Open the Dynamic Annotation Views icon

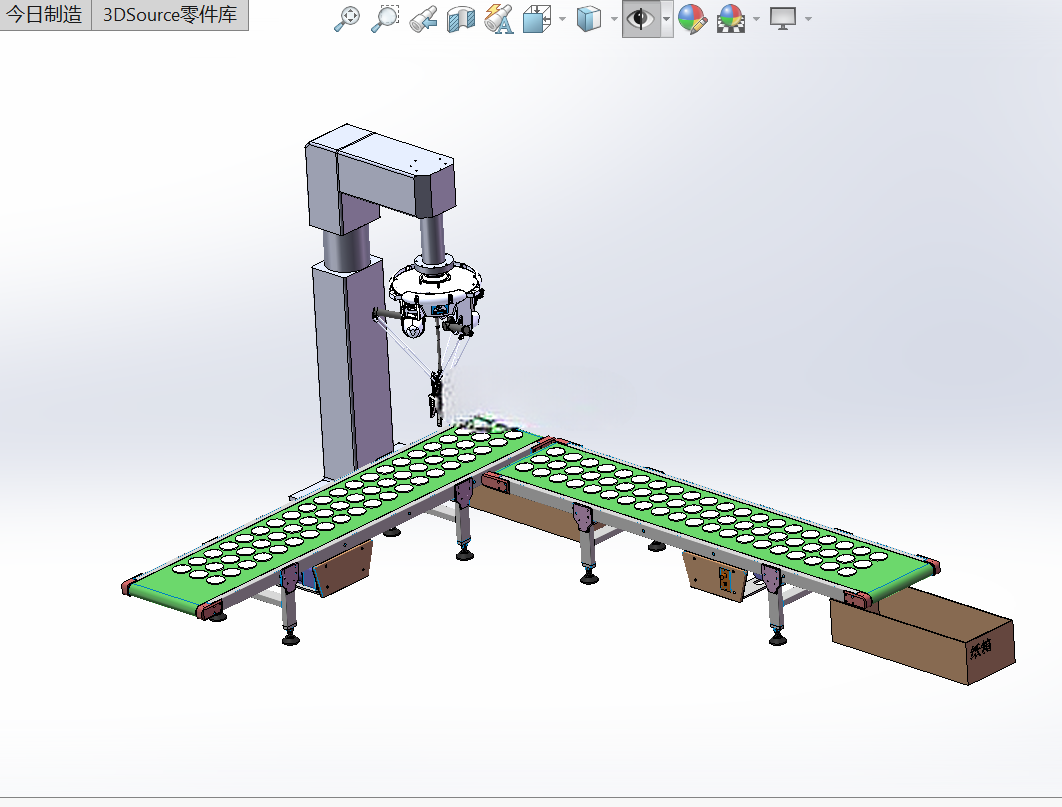(x=499, y=19)
